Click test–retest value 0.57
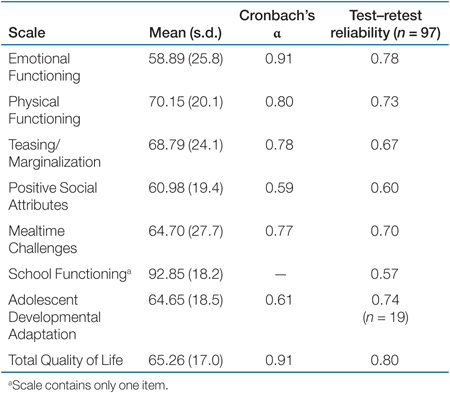 (384, 274)
